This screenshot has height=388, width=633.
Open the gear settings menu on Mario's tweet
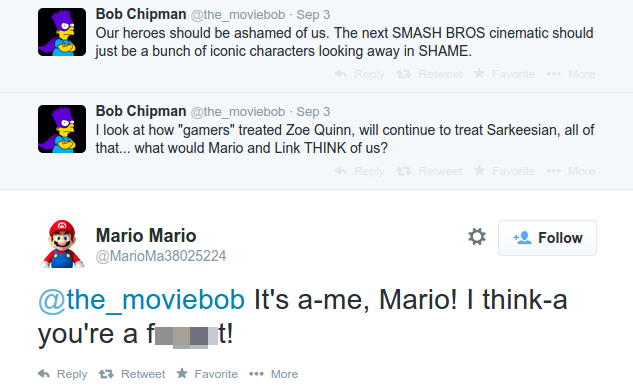(477, 237)
